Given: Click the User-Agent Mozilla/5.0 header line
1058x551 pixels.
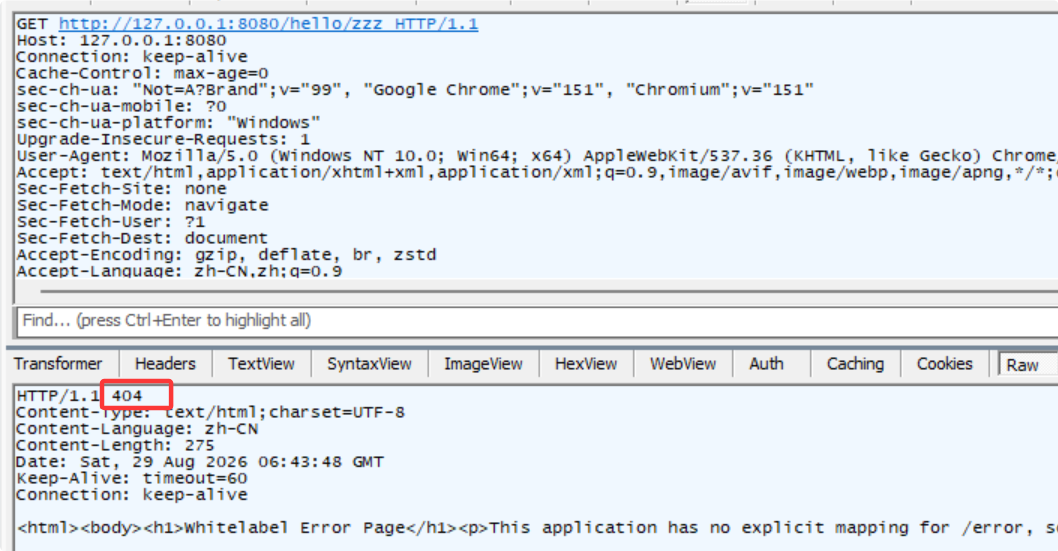Looking at the screenshot, I should 537,156.
